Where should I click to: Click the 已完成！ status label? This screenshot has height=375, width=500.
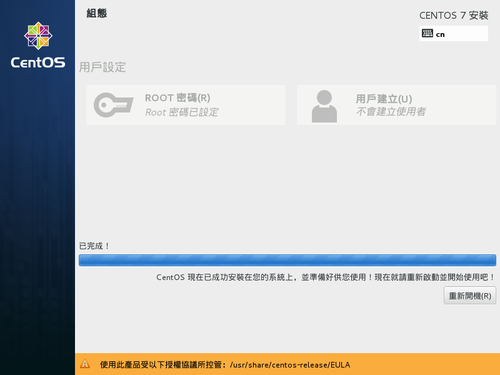click(x=94, y=246)
